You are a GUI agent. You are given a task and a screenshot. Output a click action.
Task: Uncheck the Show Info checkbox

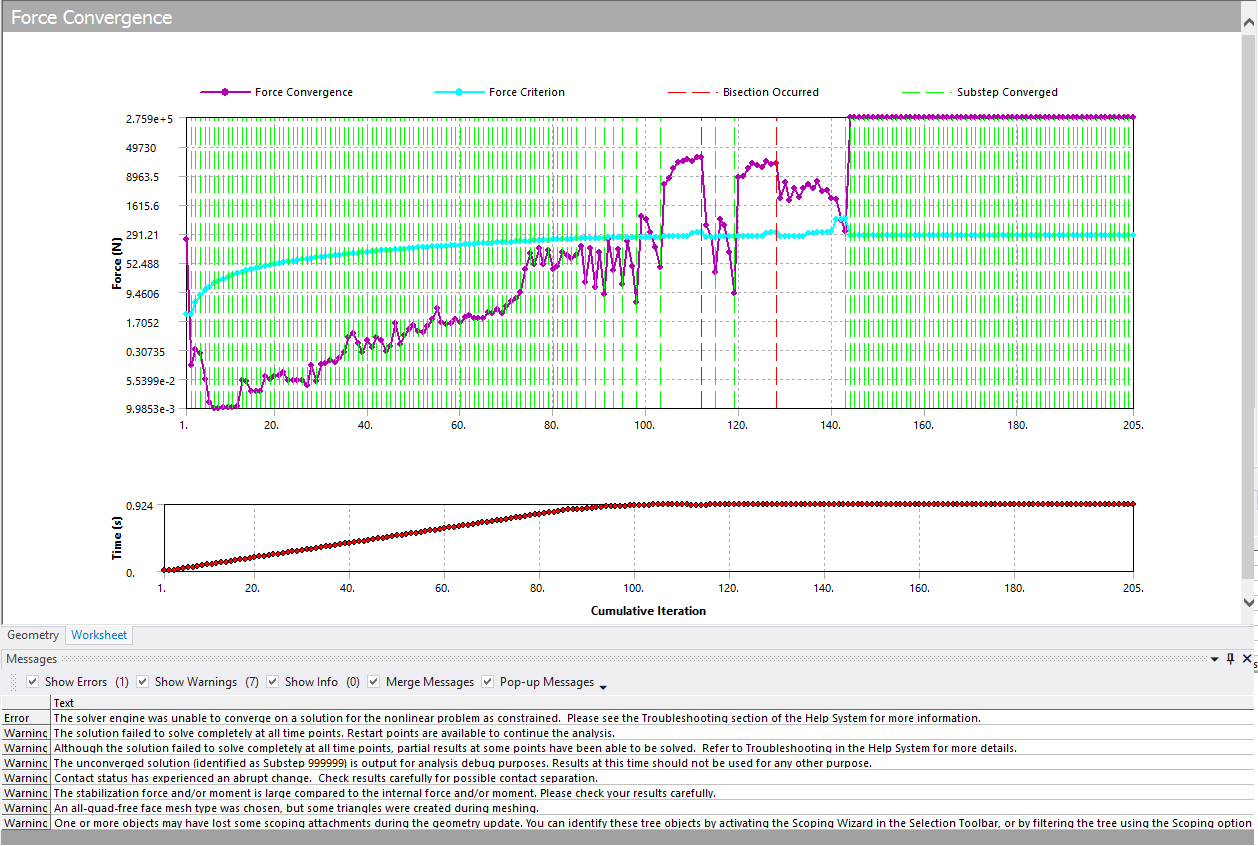click(273, 682)
